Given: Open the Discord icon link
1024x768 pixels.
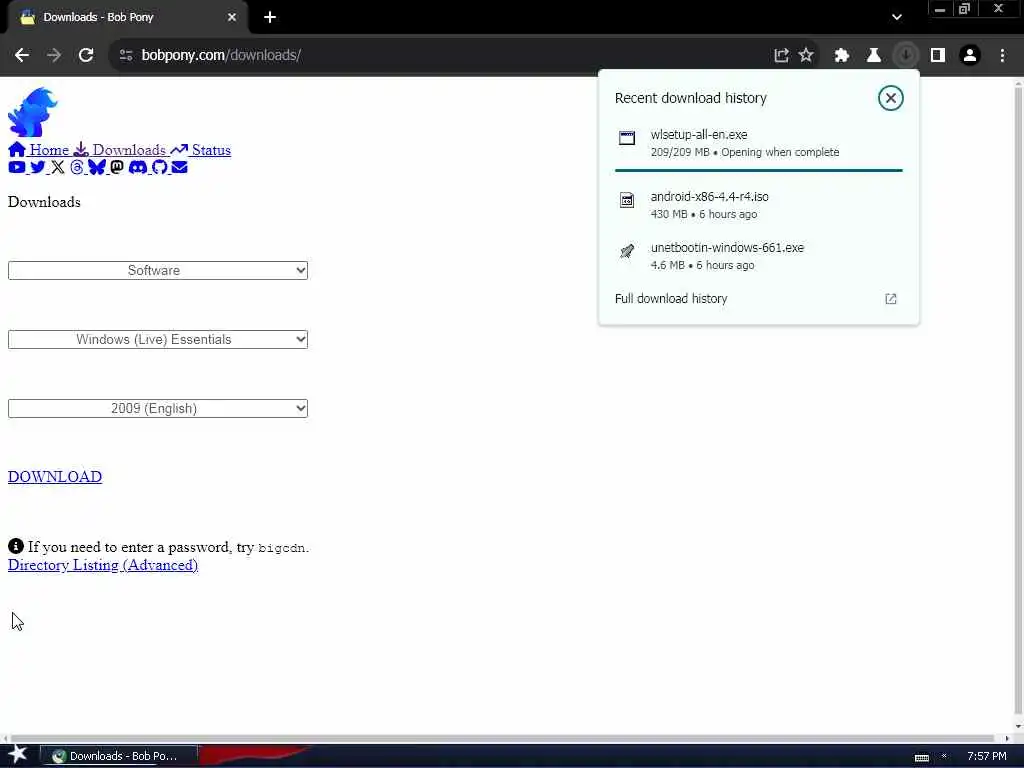Looking at the screenshot, I should pyautogui.click(x=138, y=167).
